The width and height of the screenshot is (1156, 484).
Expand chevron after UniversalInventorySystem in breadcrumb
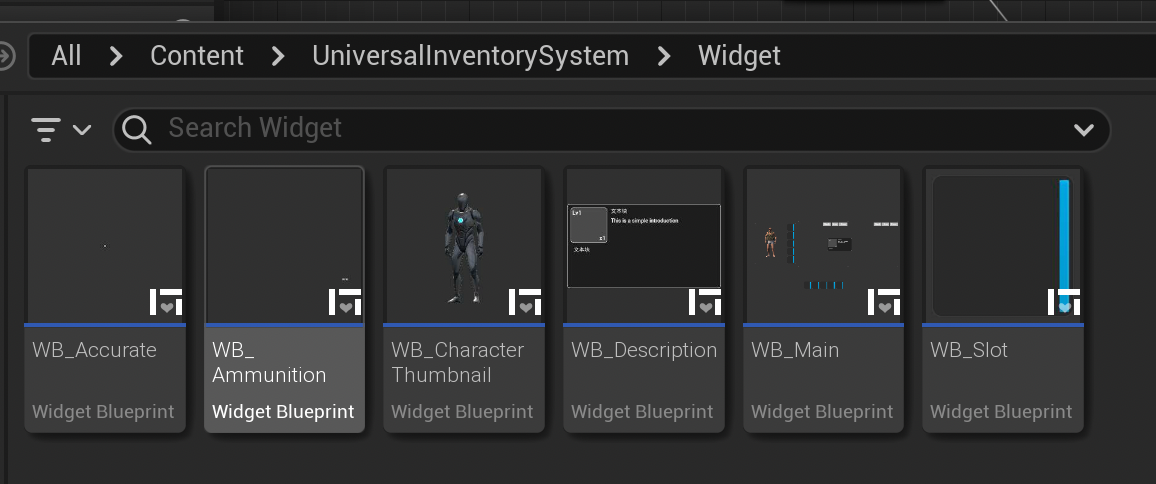664,56
